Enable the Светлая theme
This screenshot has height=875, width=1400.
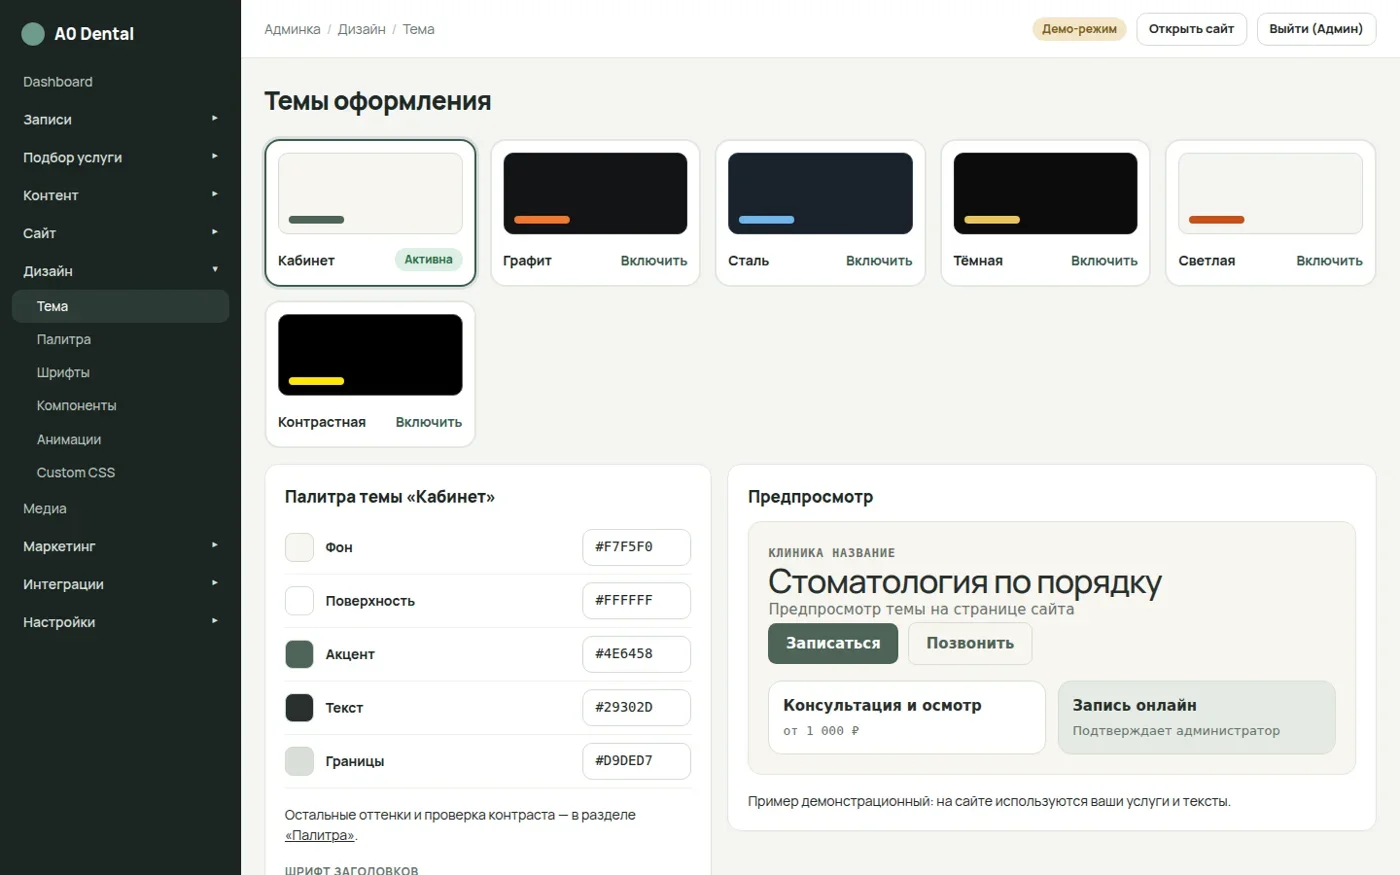1329,261
